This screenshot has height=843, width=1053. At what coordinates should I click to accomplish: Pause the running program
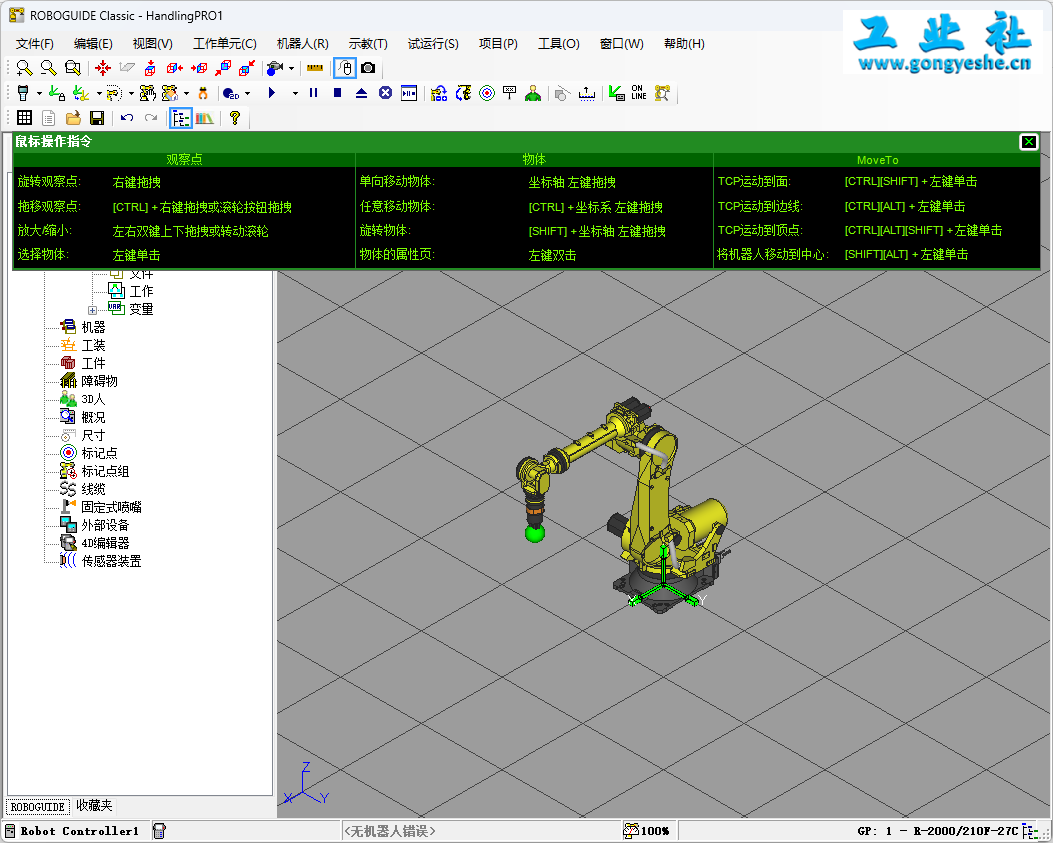click(314, 93)
